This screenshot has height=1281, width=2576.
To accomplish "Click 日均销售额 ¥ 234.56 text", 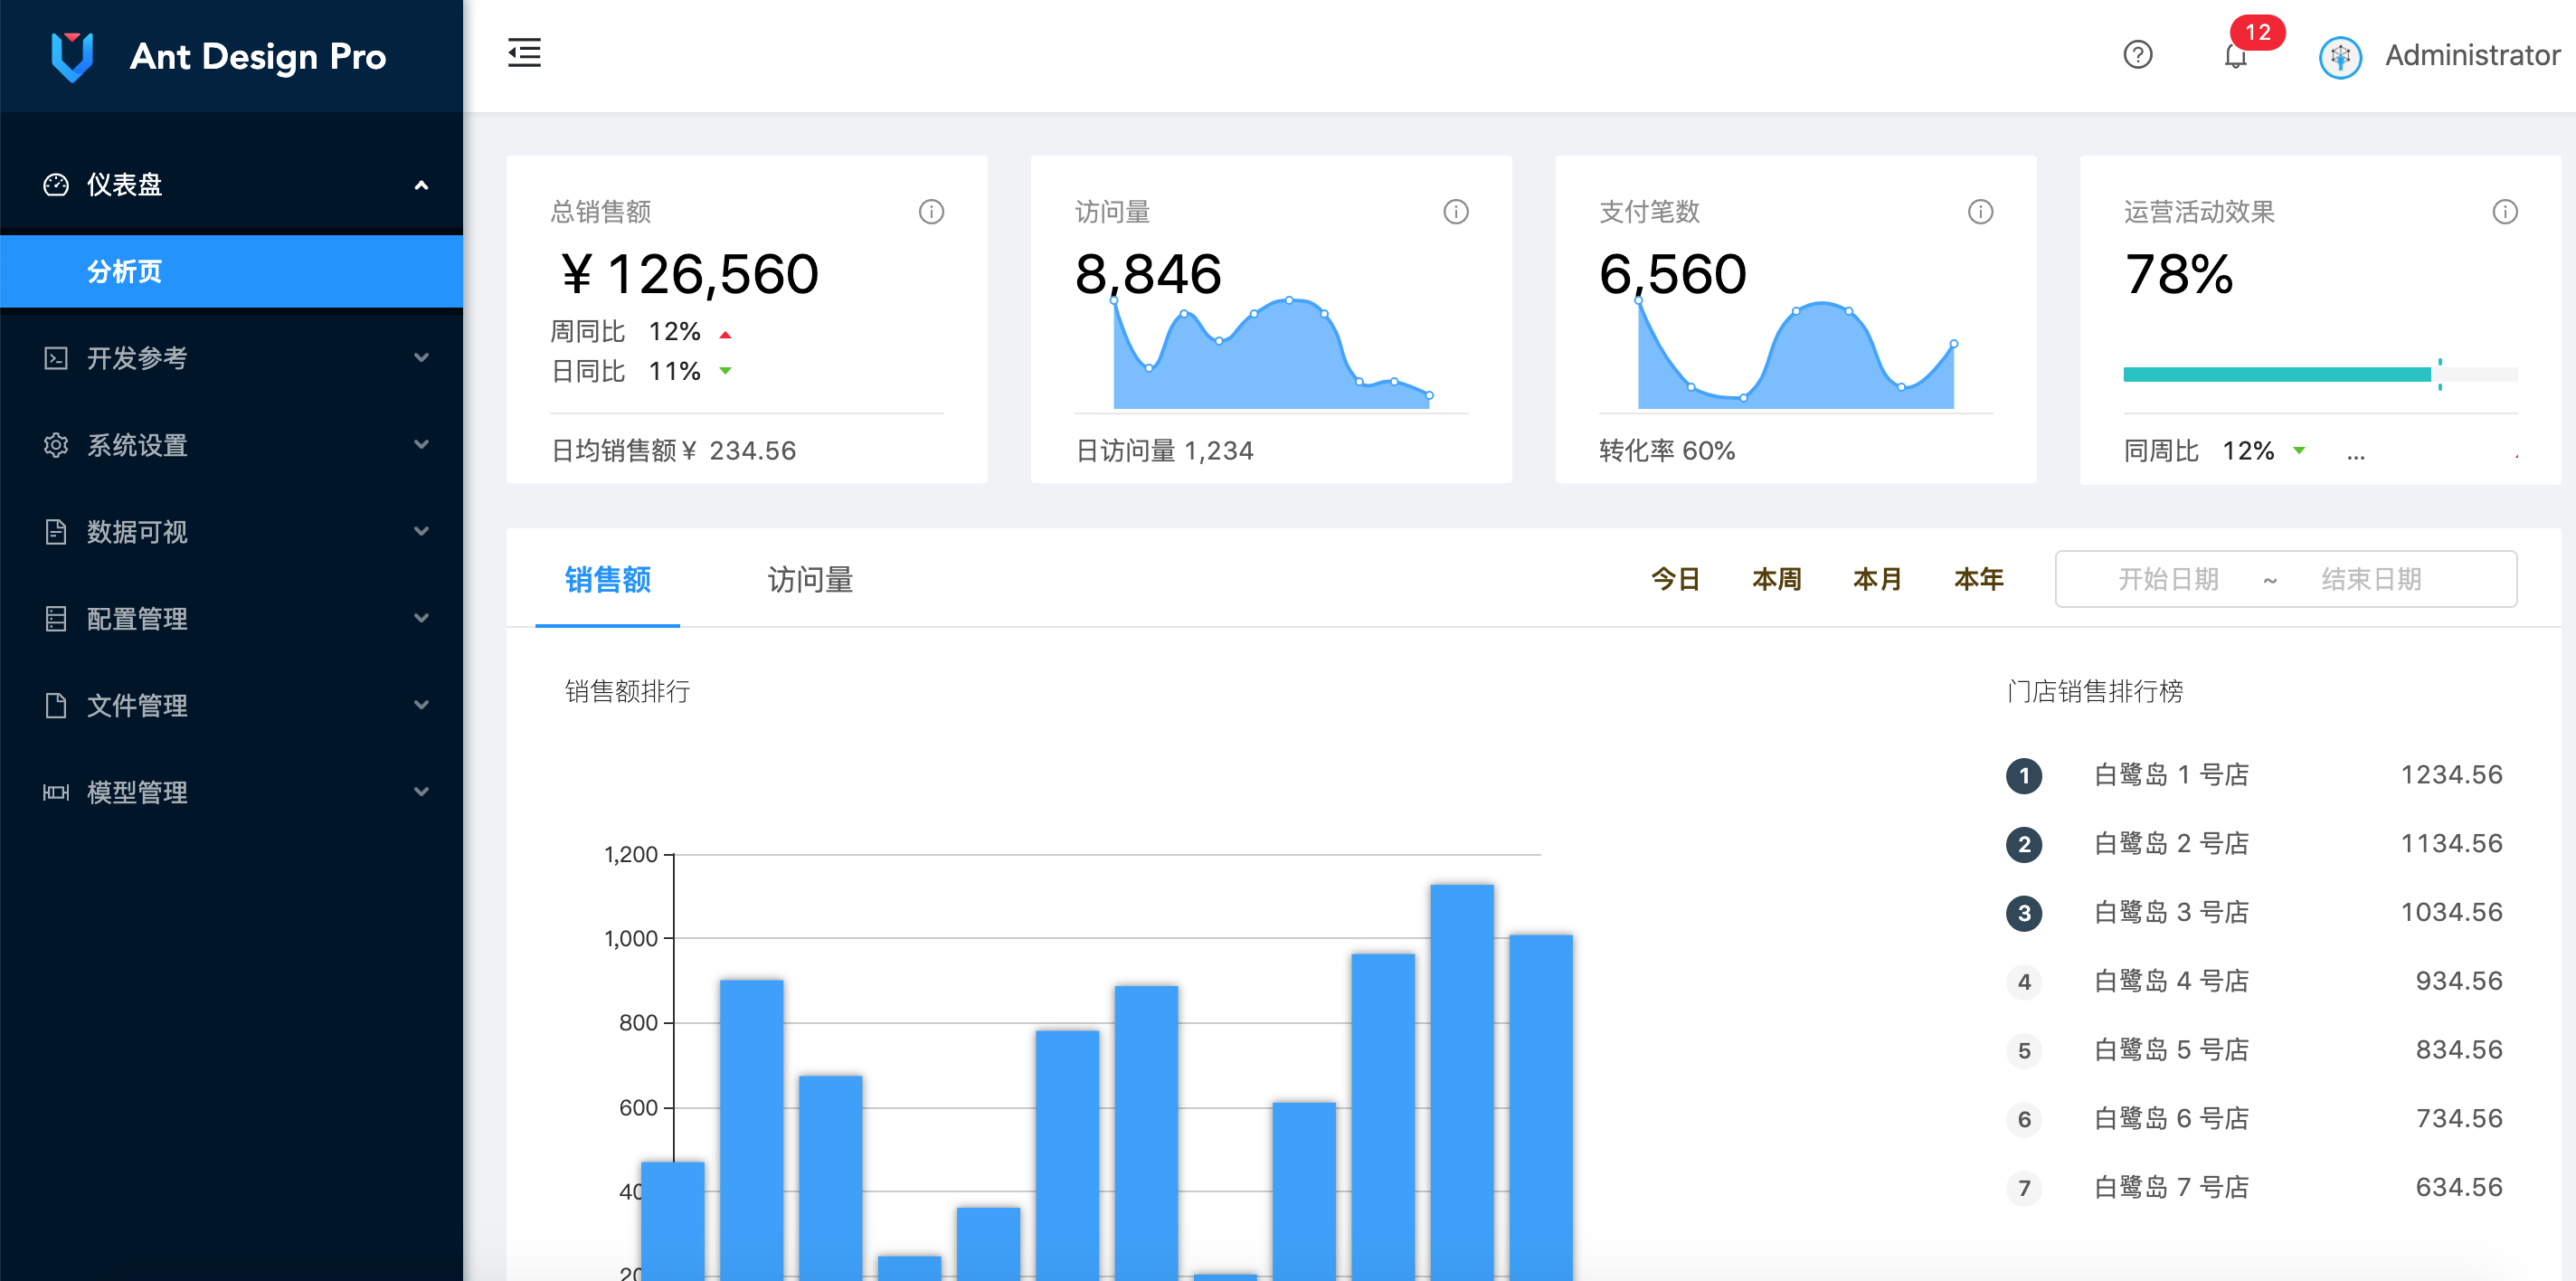I will (x=673, y=451).
